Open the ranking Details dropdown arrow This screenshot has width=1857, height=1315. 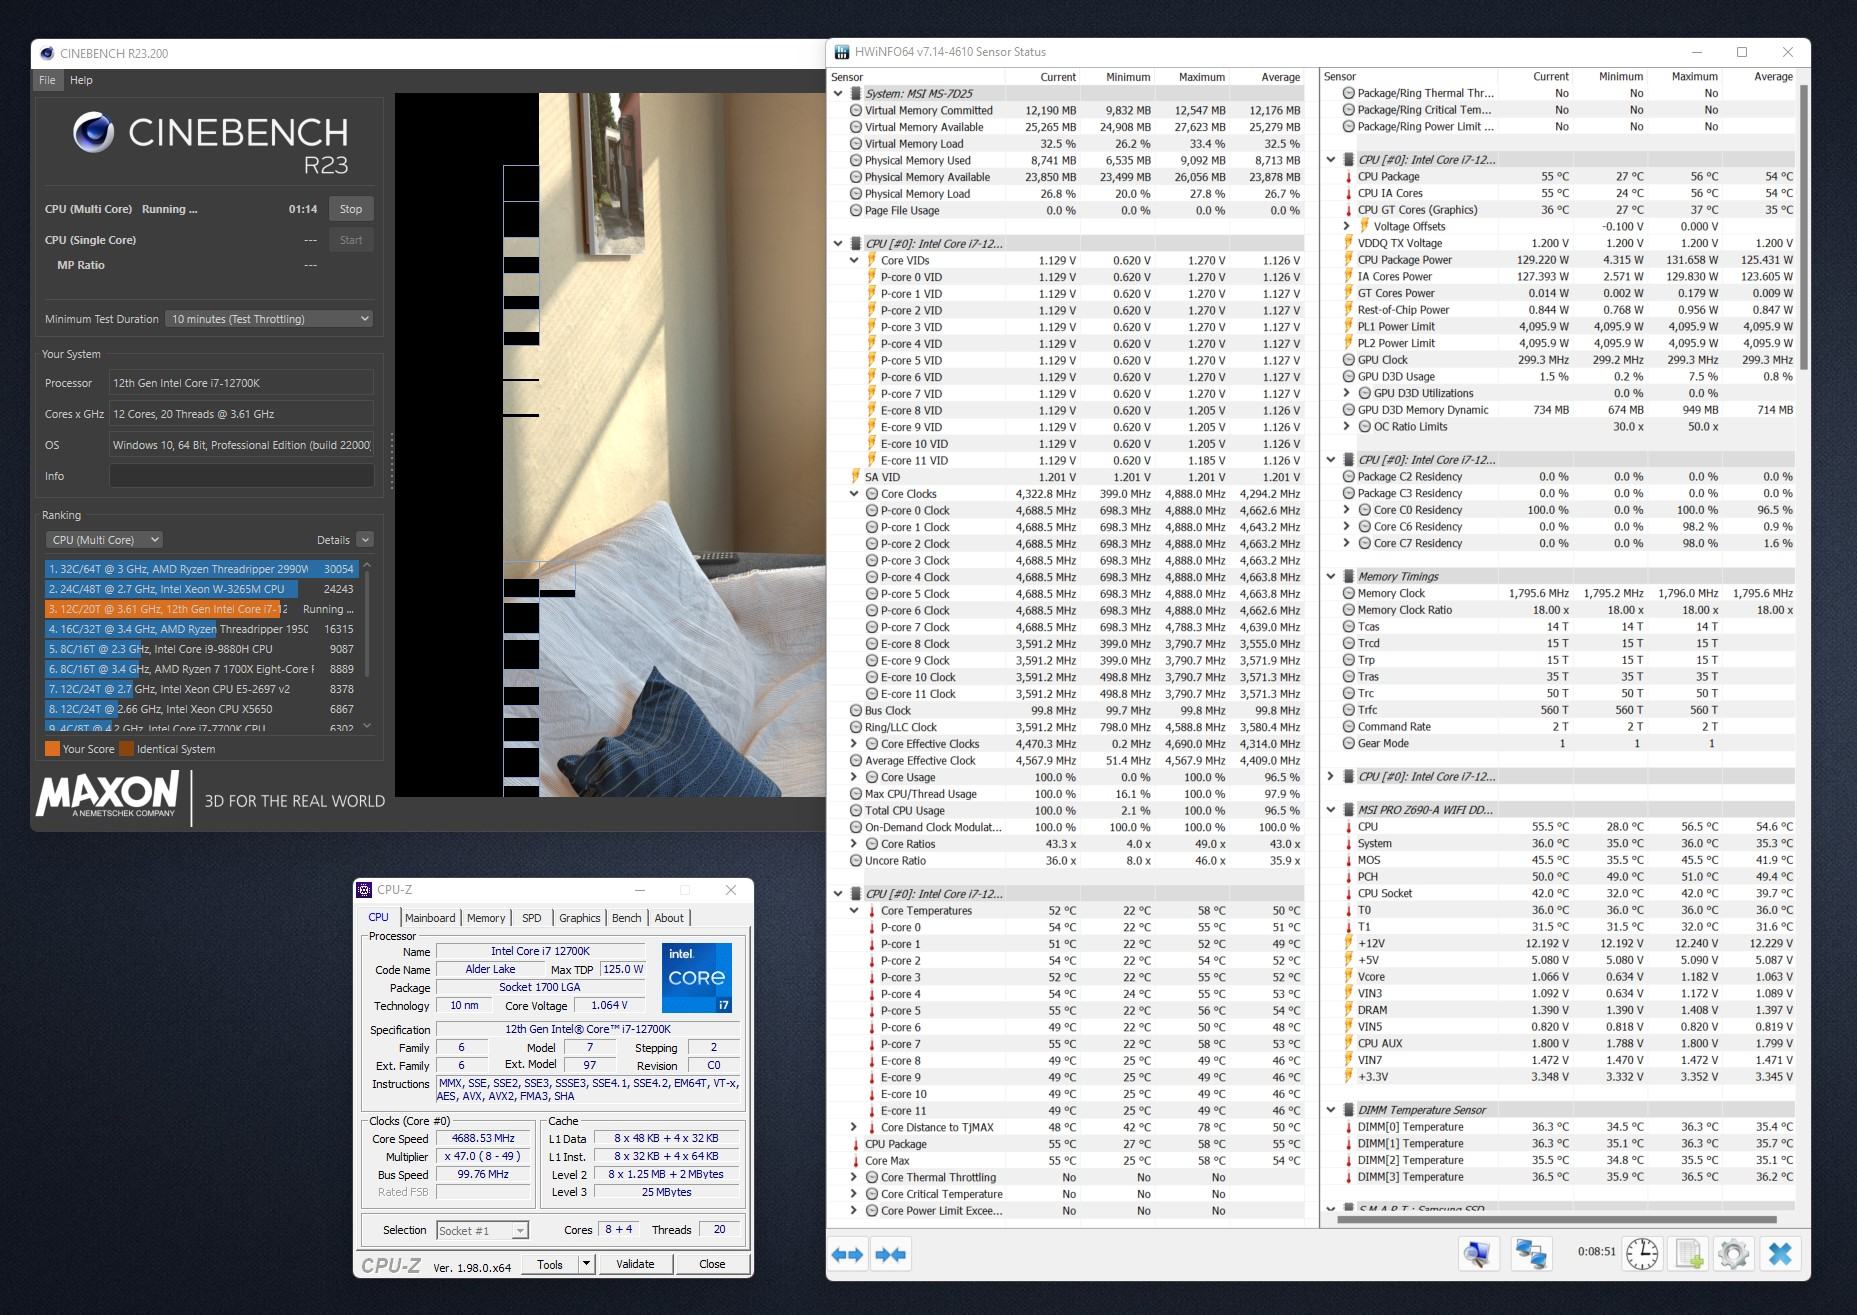point(365,540)
